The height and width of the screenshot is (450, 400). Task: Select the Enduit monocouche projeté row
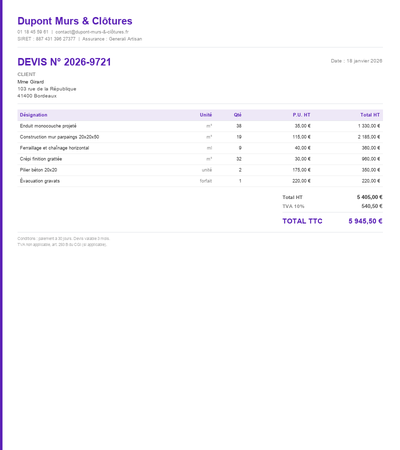coord(200,126)
